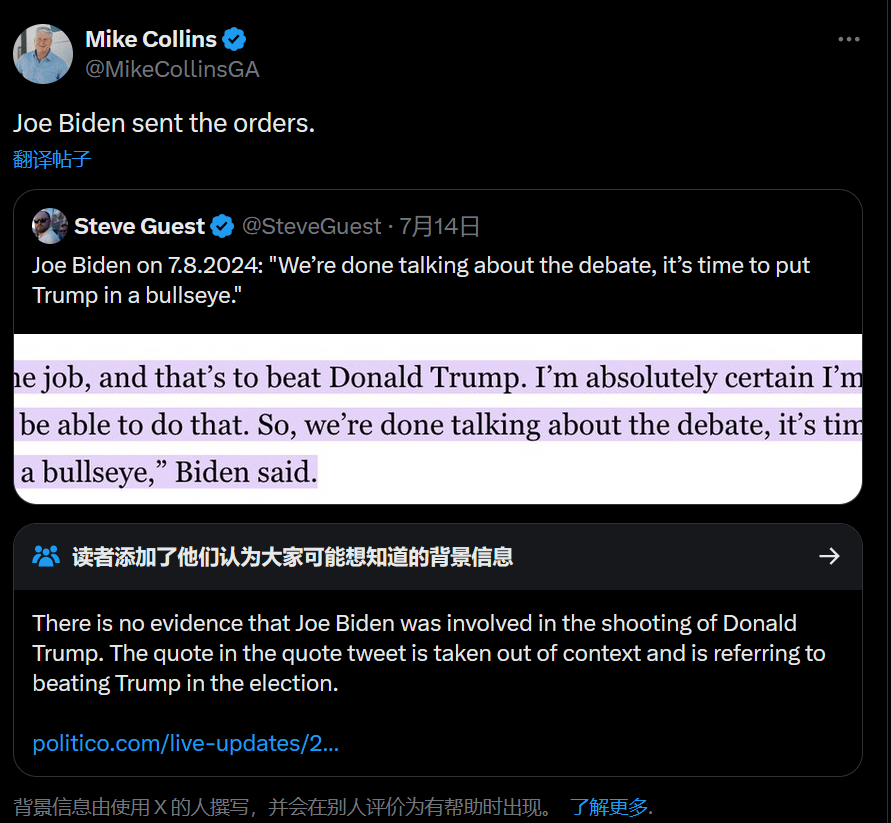Click Steve Guest's small profile avatar
The height and width of the screenshot is (823, 891).
coord(49,226)
